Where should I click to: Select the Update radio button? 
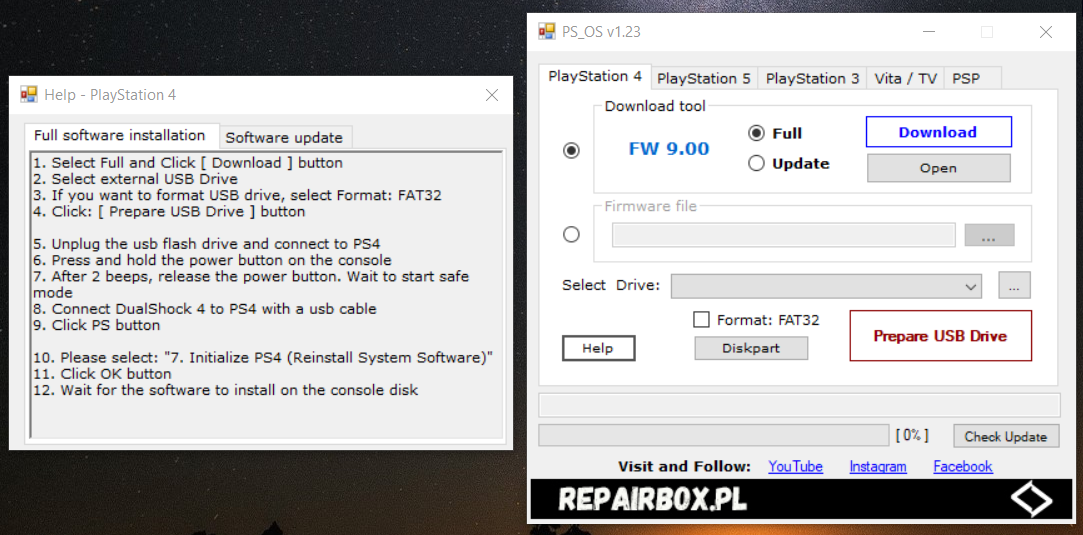[x=757, y=163]
